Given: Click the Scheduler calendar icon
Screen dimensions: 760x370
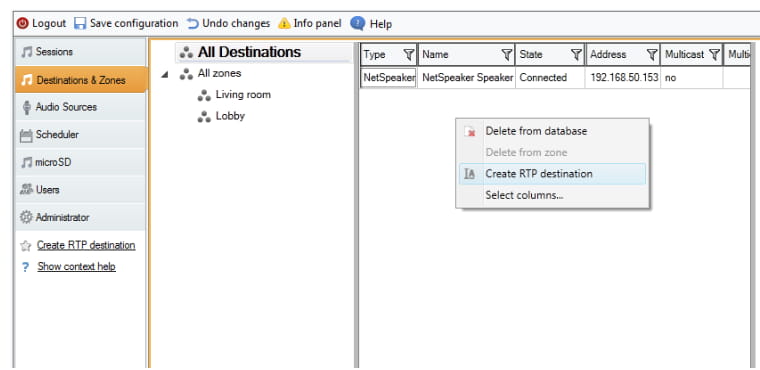Looking at the screenshot, I should point(26,135).
